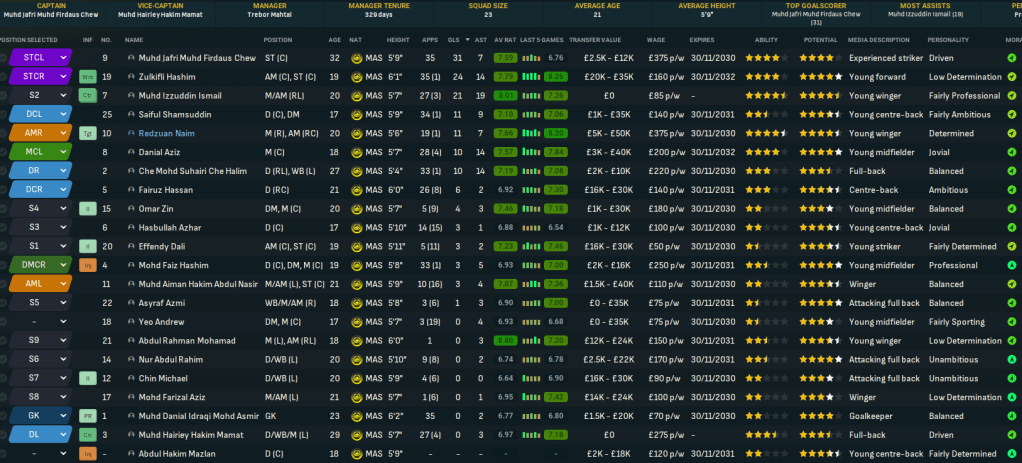Toggle the selection check for the STCL row
The width and height of the screenshot is (1022, 463).
click(3, 57)
